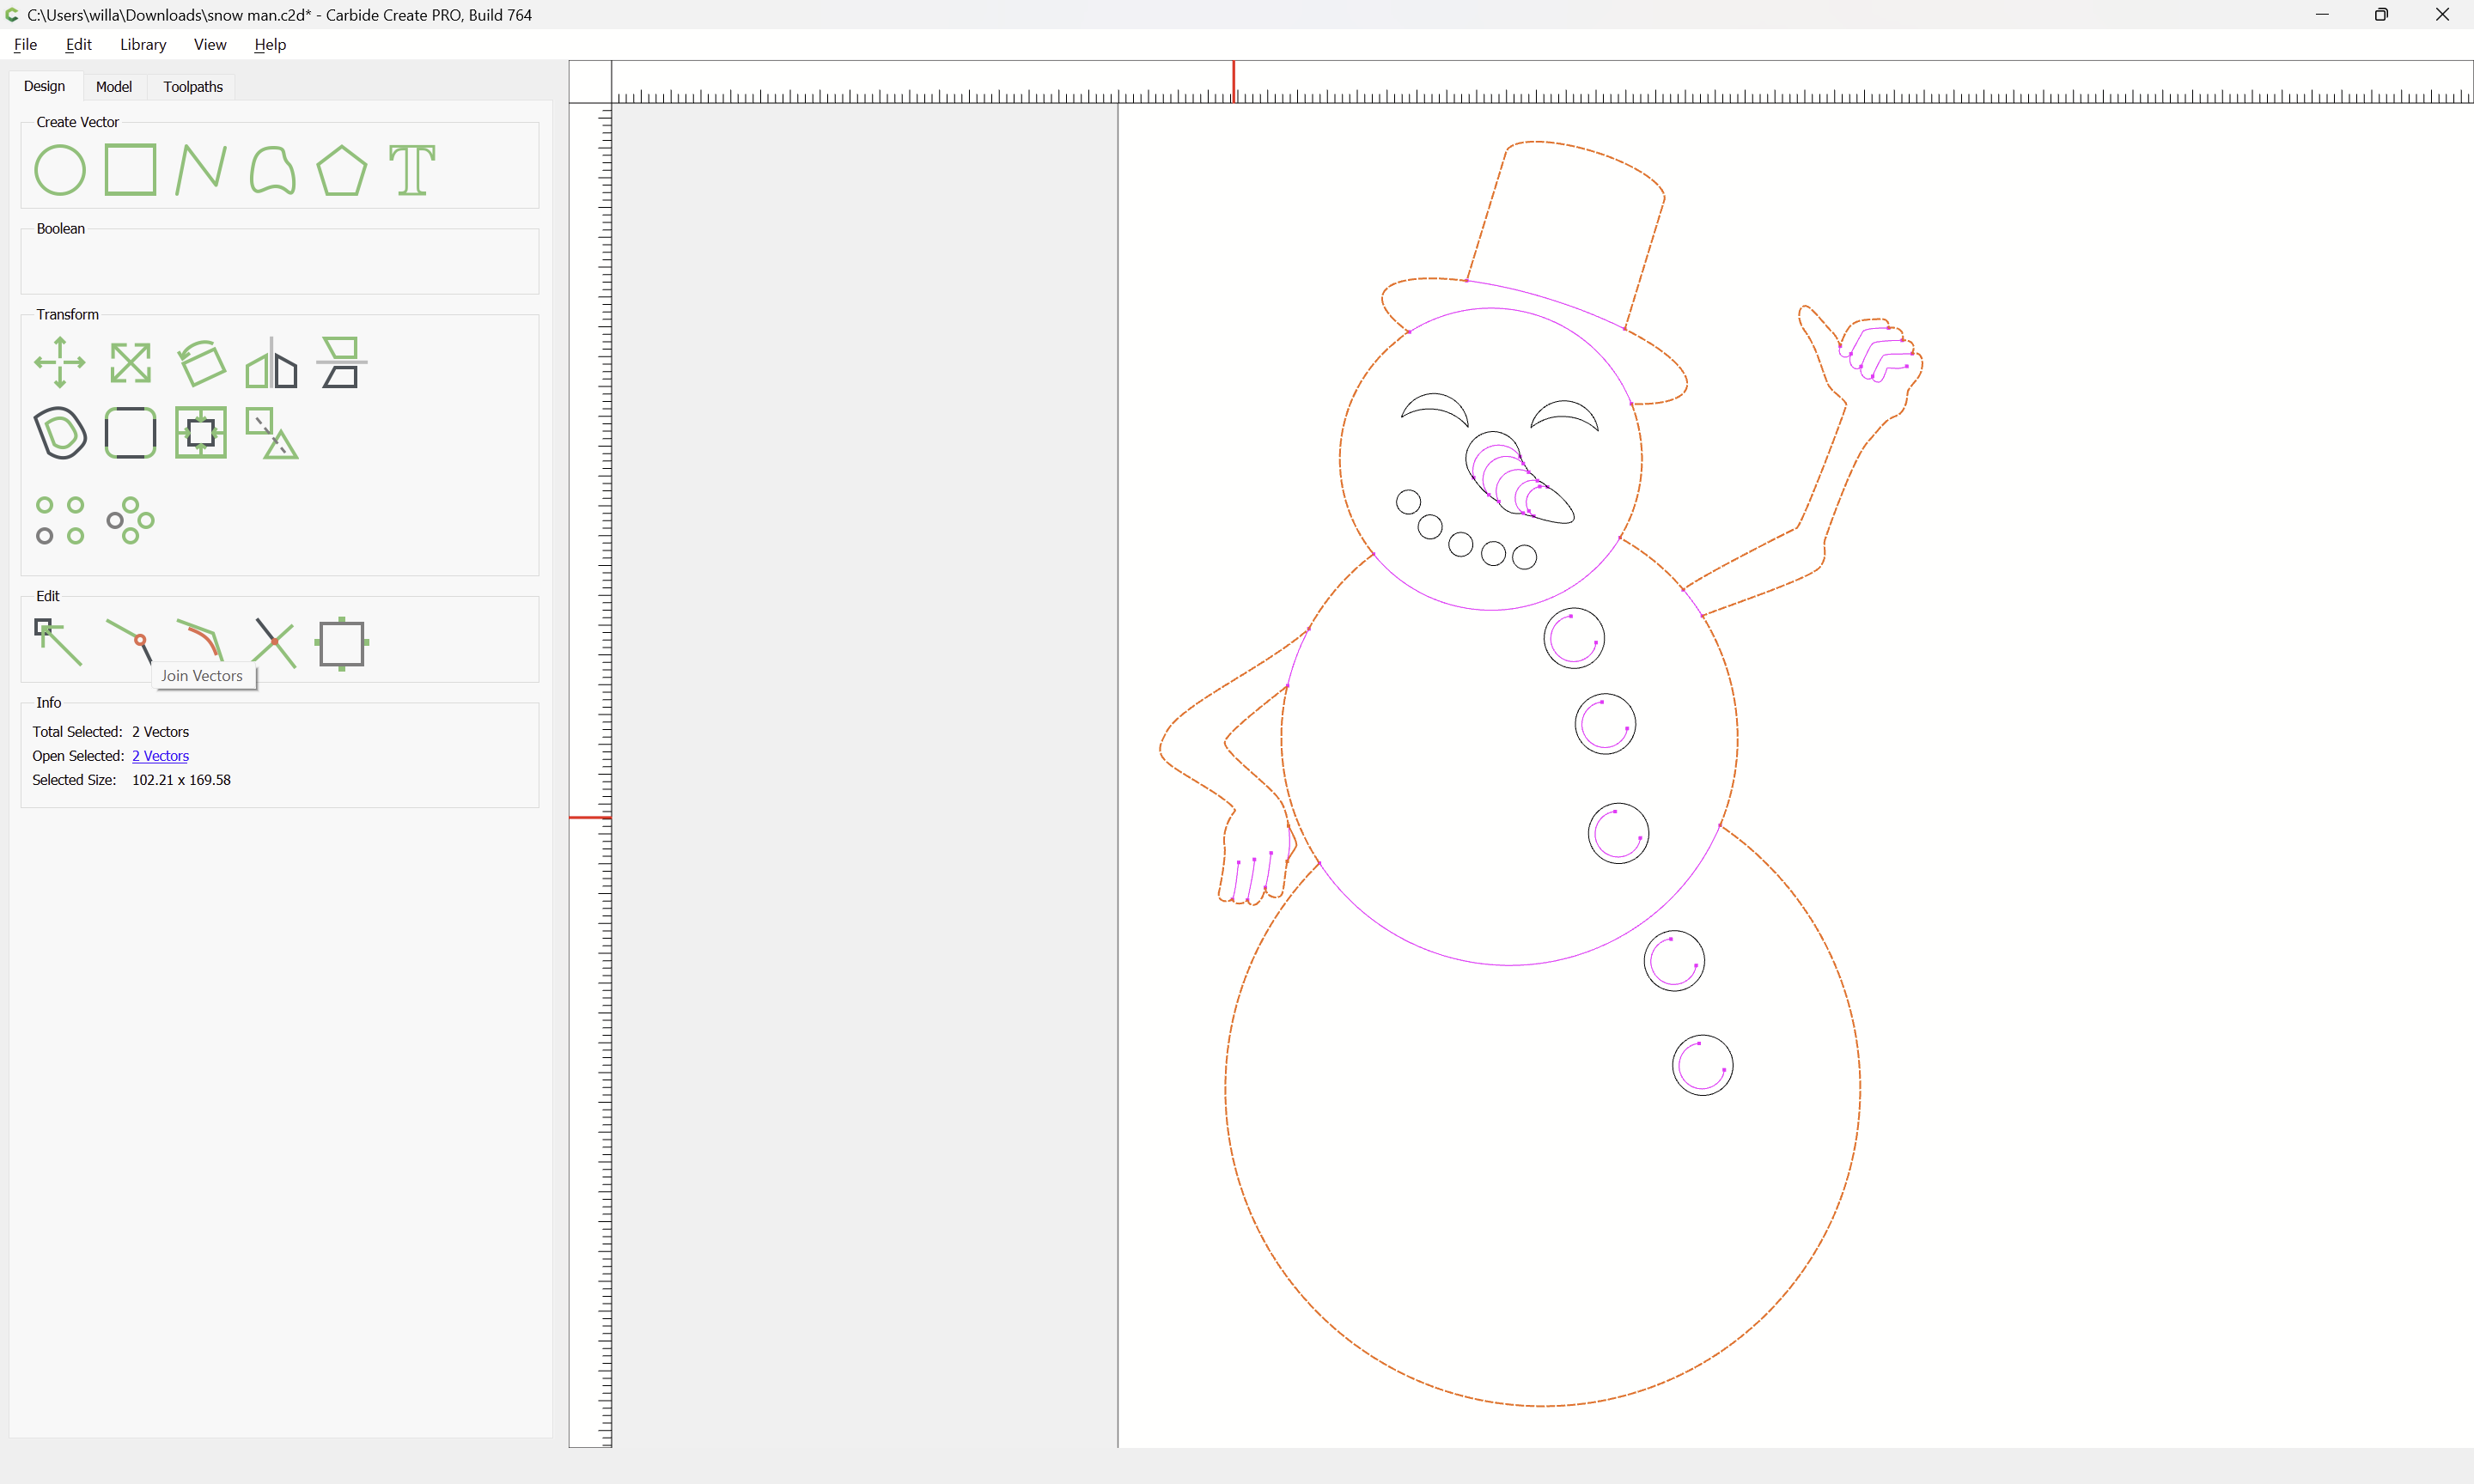Screen dimensions: 2474x1484
Task: Click the Scale transform tool
Action: click(130, 362)
